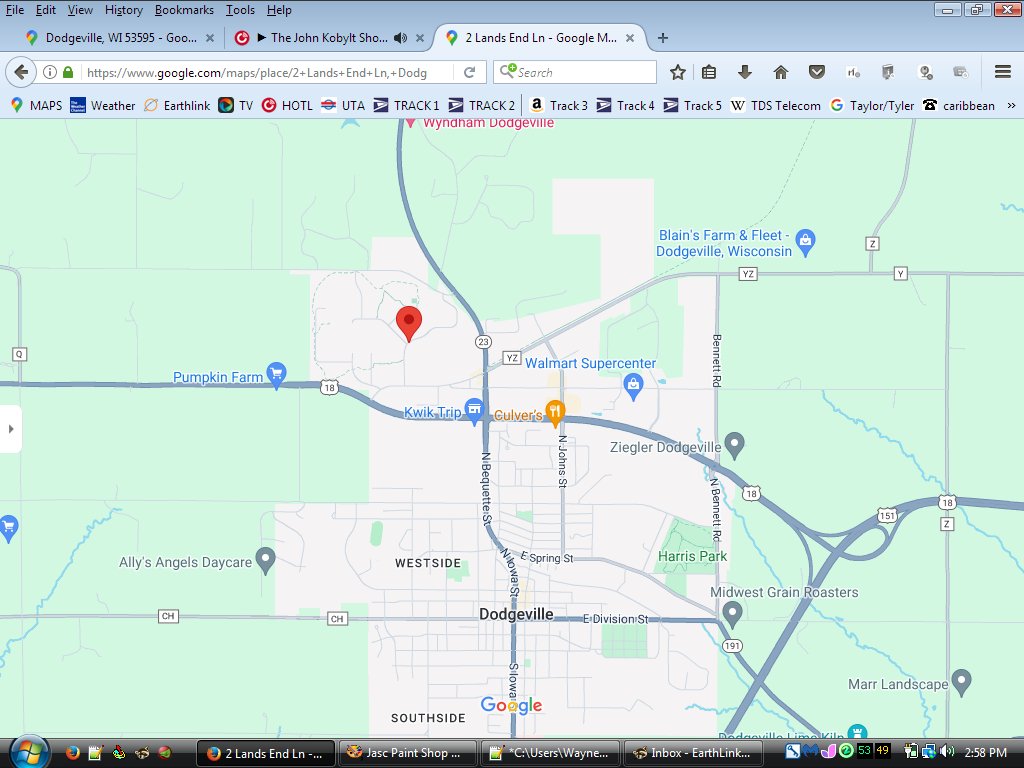Click the Culver's restaurant marker
The image size is (1024, 768).
pyautogui.click(x=555, y=413)
